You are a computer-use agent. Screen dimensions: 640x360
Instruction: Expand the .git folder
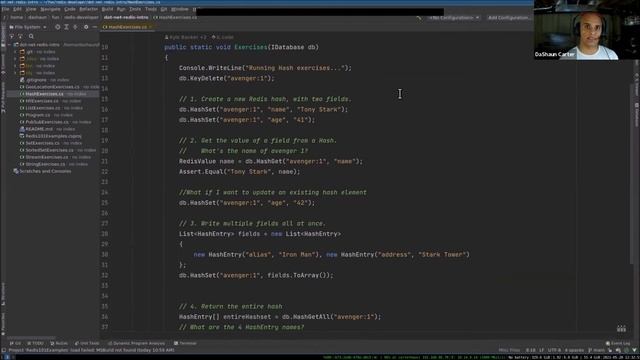(x=16, y=52)
